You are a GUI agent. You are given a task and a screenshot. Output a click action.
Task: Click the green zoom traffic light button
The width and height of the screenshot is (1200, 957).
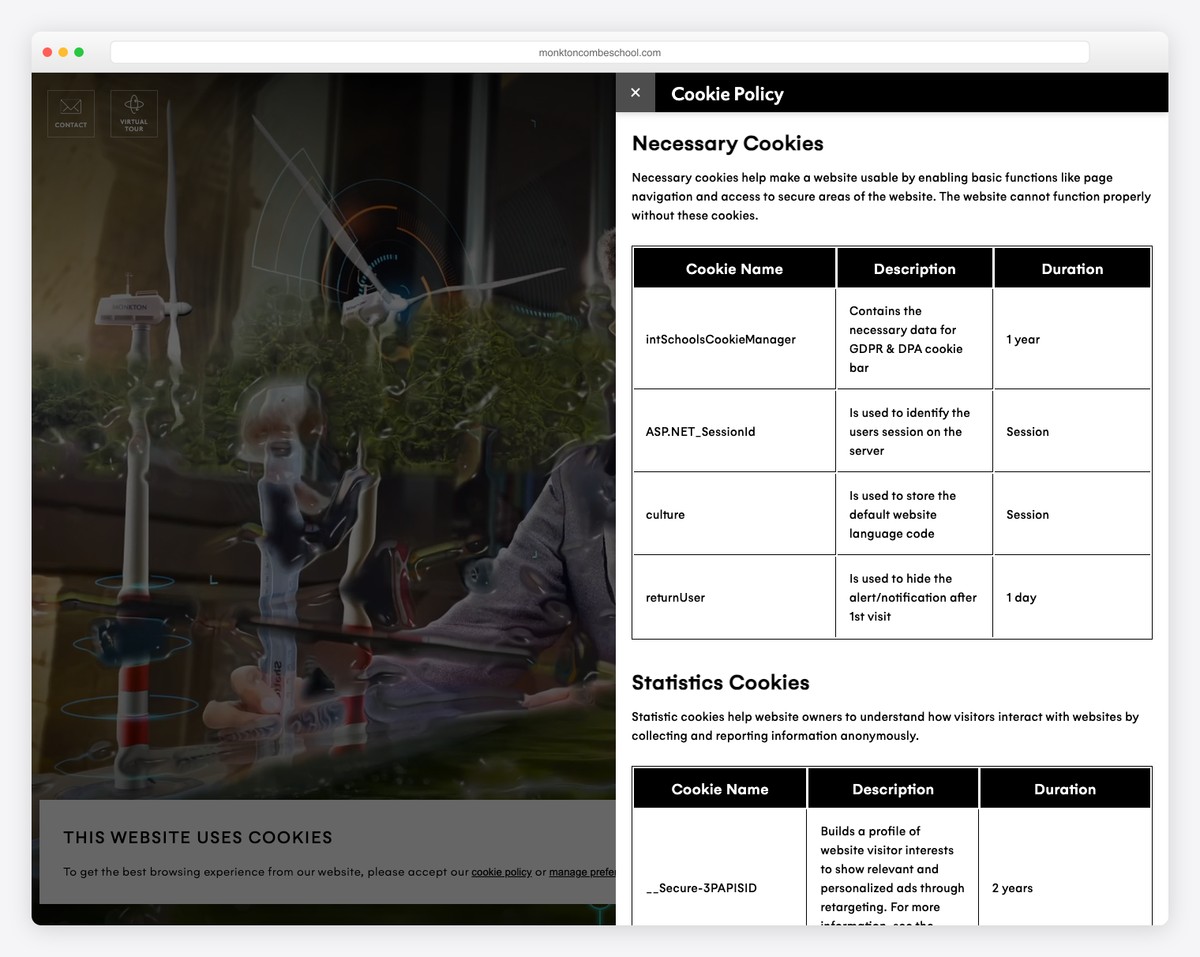[x=78, y=51]
